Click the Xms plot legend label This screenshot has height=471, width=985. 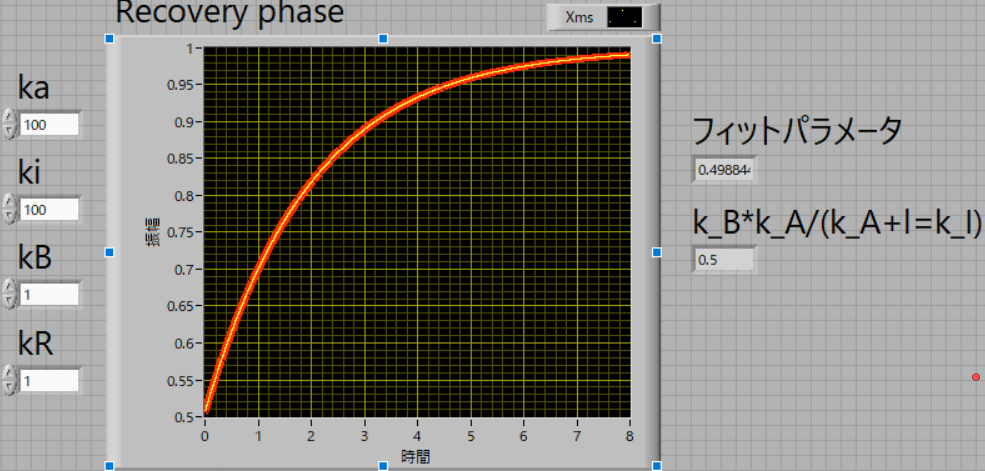click(579, 17)
